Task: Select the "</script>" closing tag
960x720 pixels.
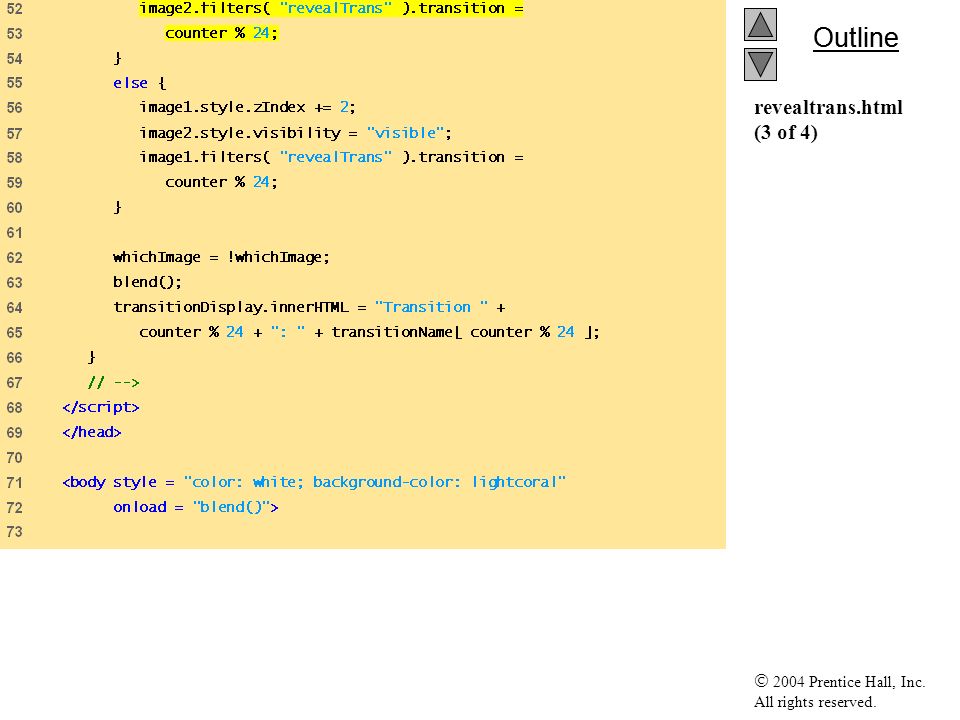Action: coord(100,407)
